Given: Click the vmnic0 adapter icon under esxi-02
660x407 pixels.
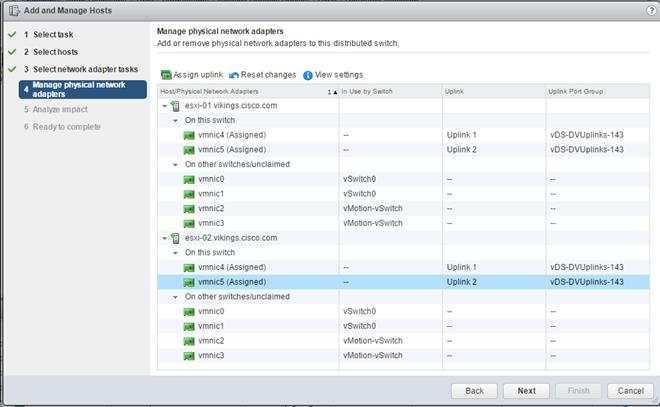Looking at the screenshot, I should [x=189, y=312].
